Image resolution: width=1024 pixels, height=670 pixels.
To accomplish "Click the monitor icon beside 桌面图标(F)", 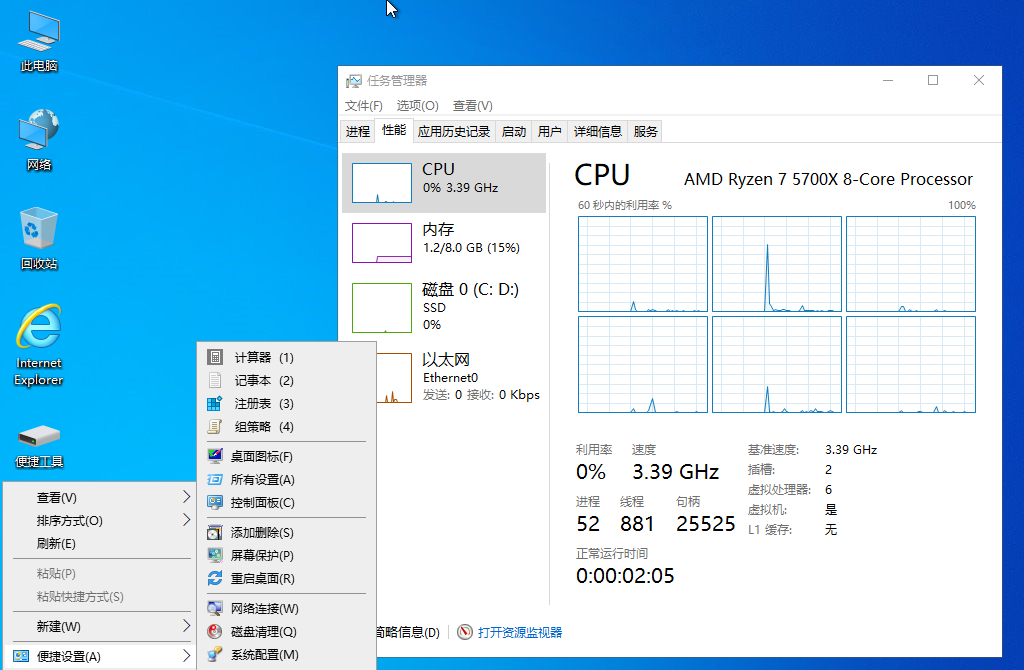I will (215, 456).
